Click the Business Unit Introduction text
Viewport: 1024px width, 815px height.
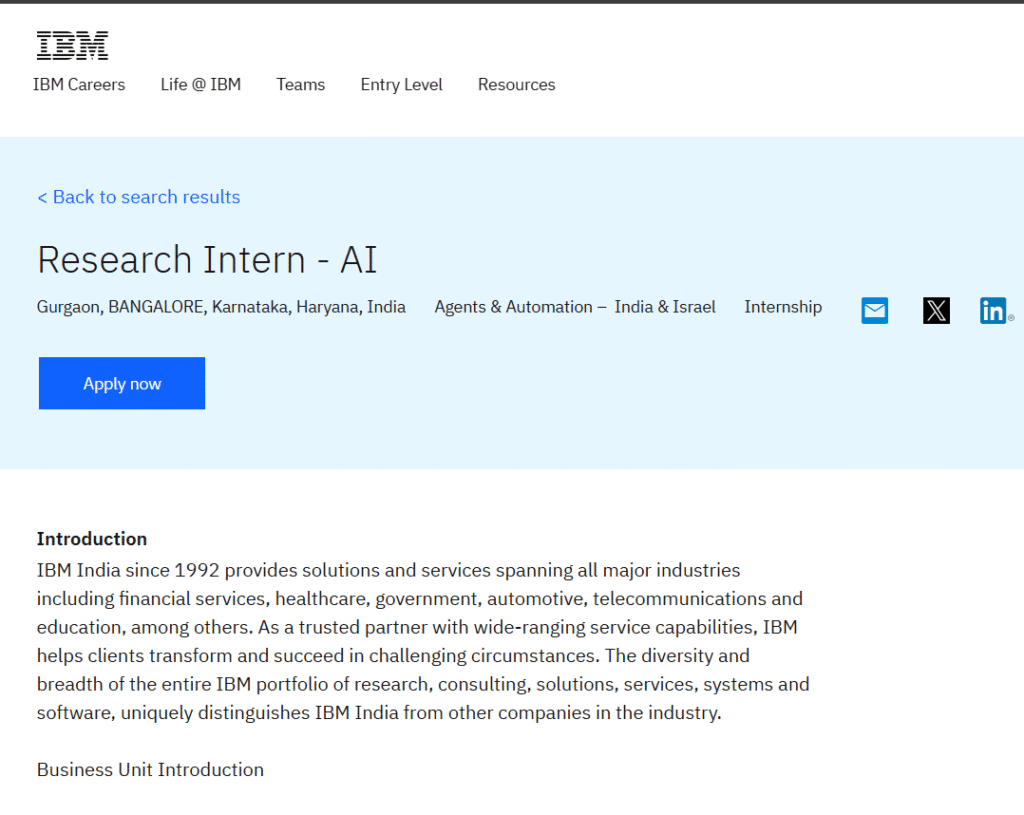(150, 769)
